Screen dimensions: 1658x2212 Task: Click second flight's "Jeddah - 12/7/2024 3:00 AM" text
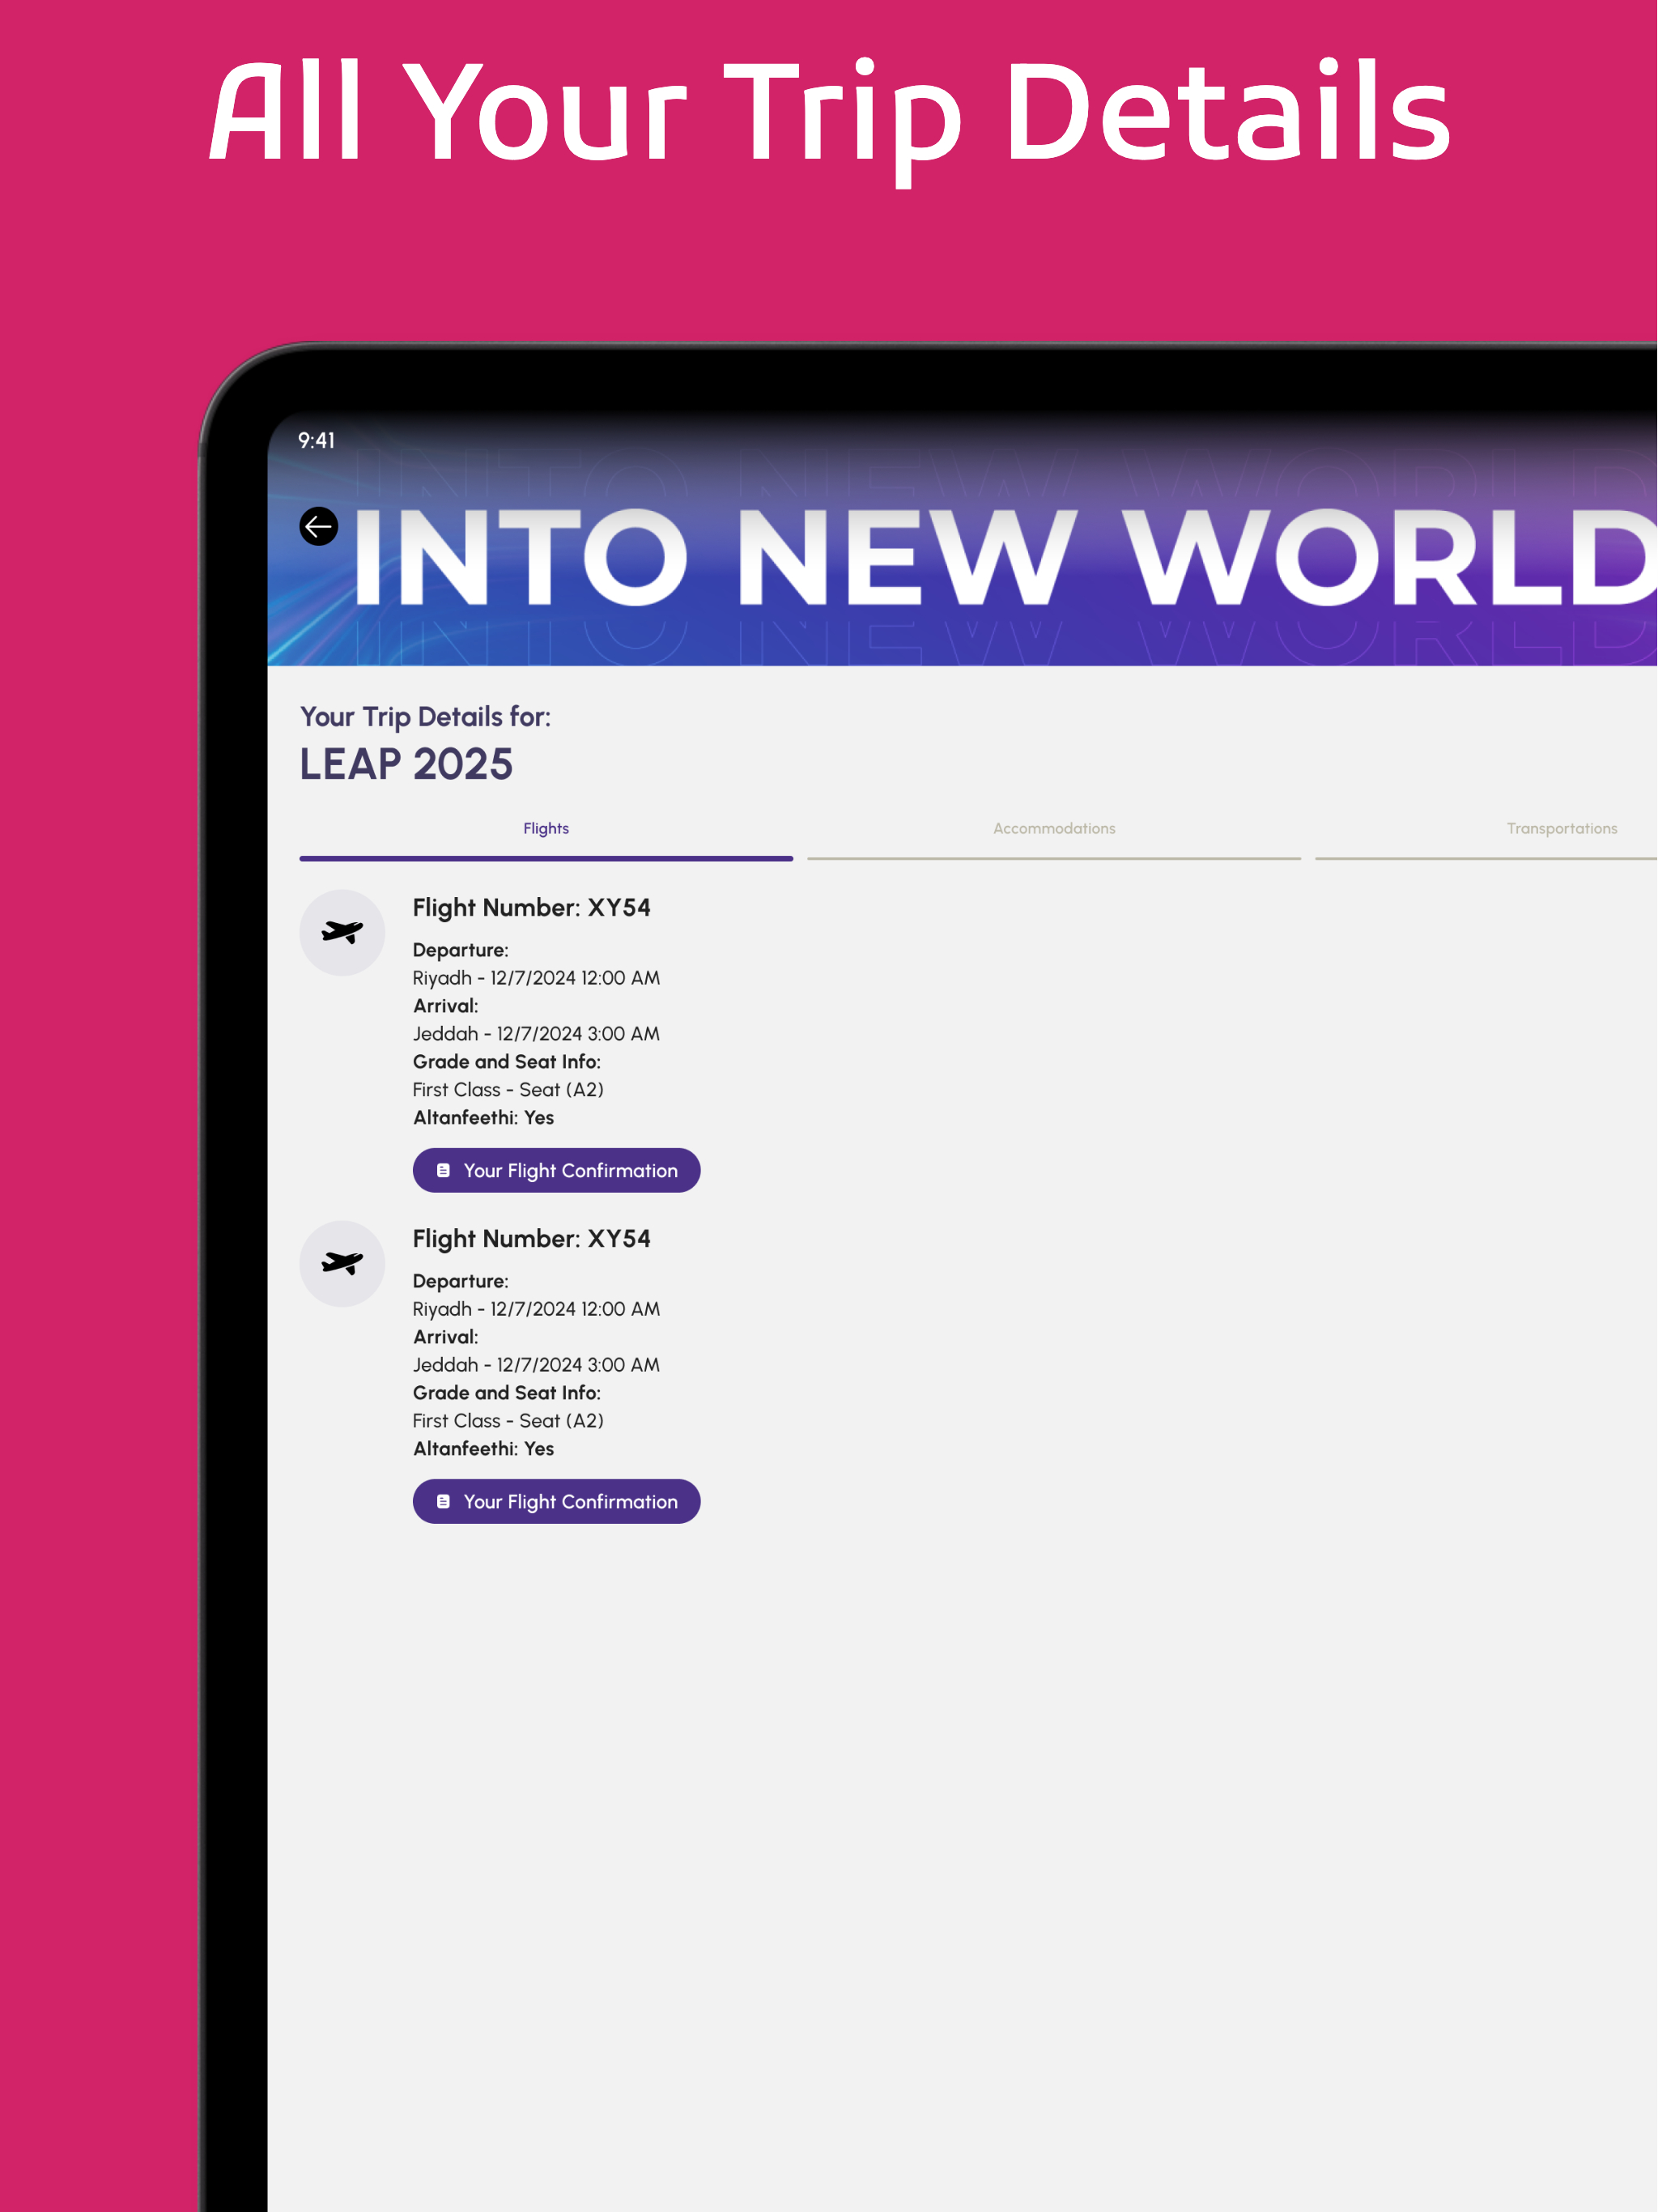coord(537,1365)
